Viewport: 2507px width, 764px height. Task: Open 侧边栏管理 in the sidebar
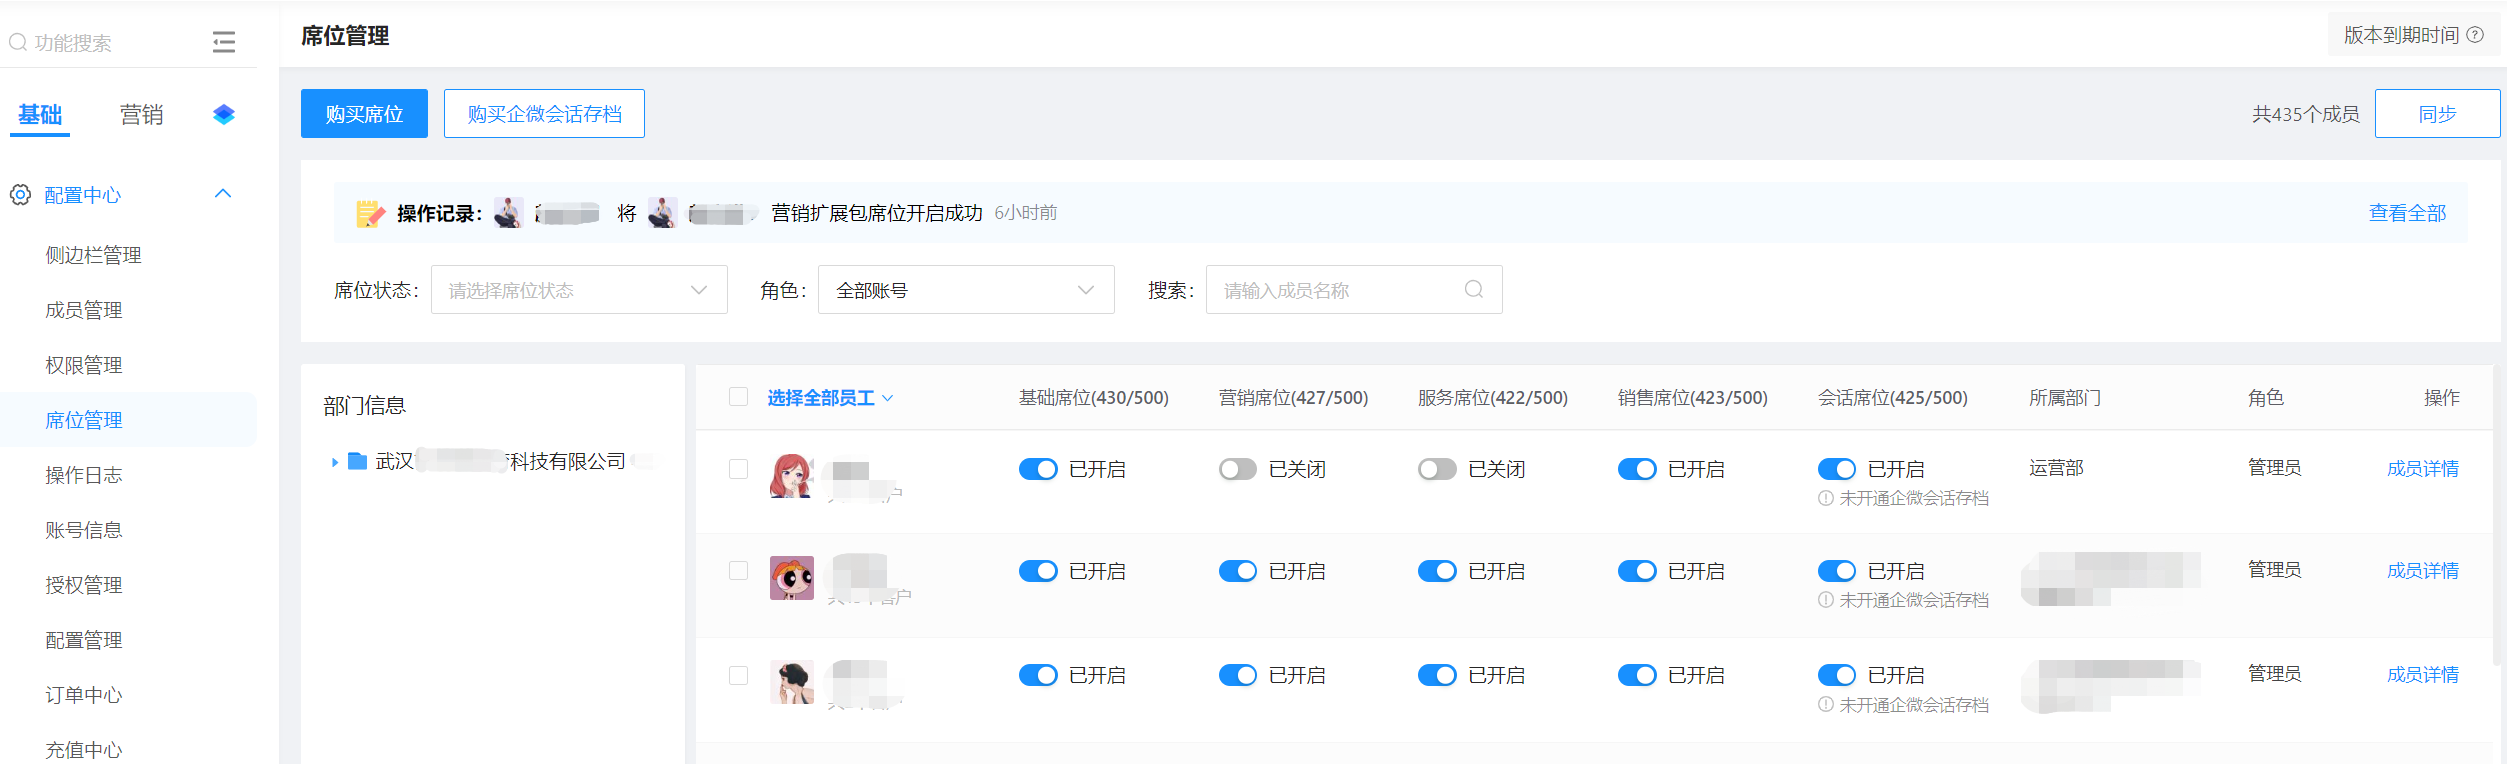click(93, 255)
